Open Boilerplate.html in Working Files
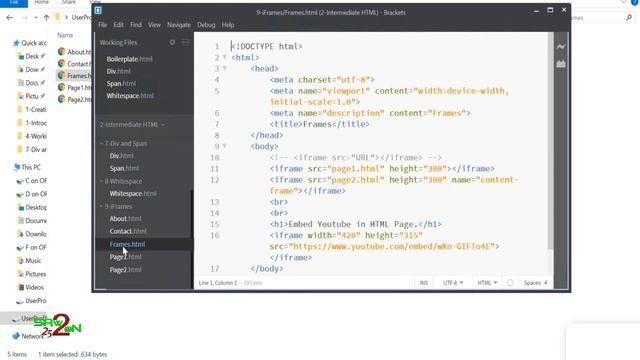Screen dimensions: 640x360 point(129,59)
